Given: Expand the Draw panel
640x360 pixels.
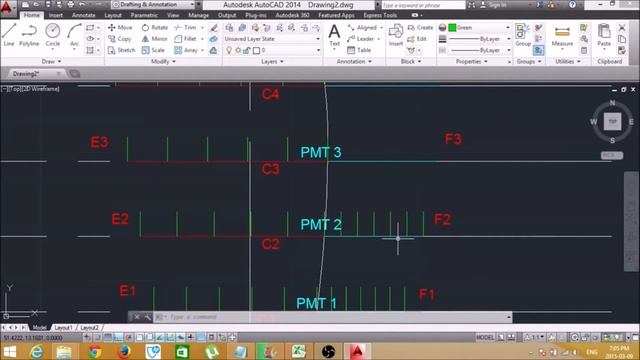Looking at the screenshot, I should (x=52, y=61).
